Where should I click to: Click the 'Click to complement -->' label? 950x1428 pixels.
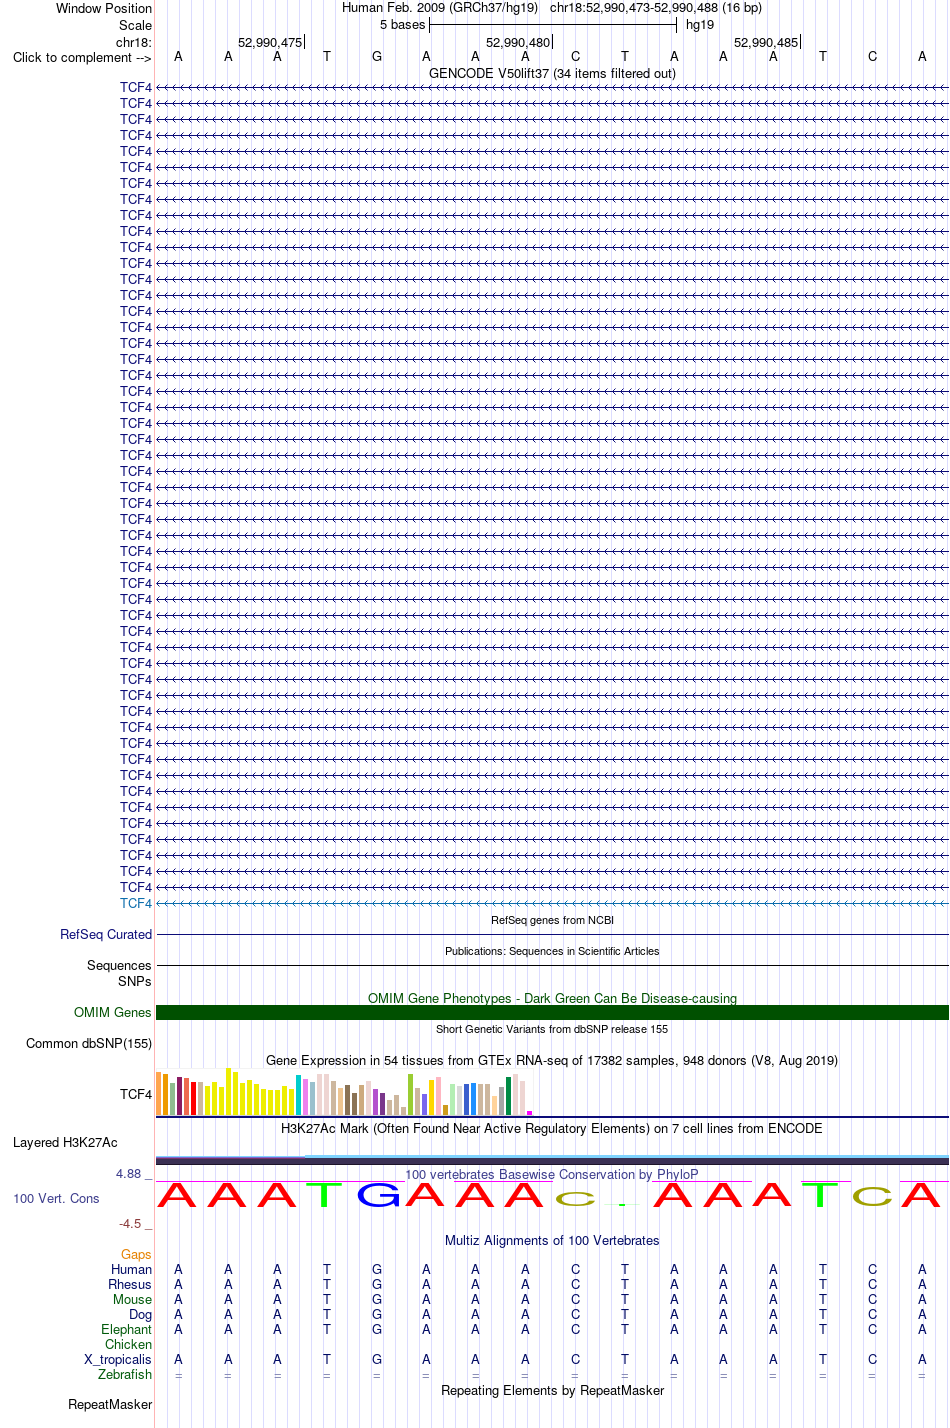[82, 57]
